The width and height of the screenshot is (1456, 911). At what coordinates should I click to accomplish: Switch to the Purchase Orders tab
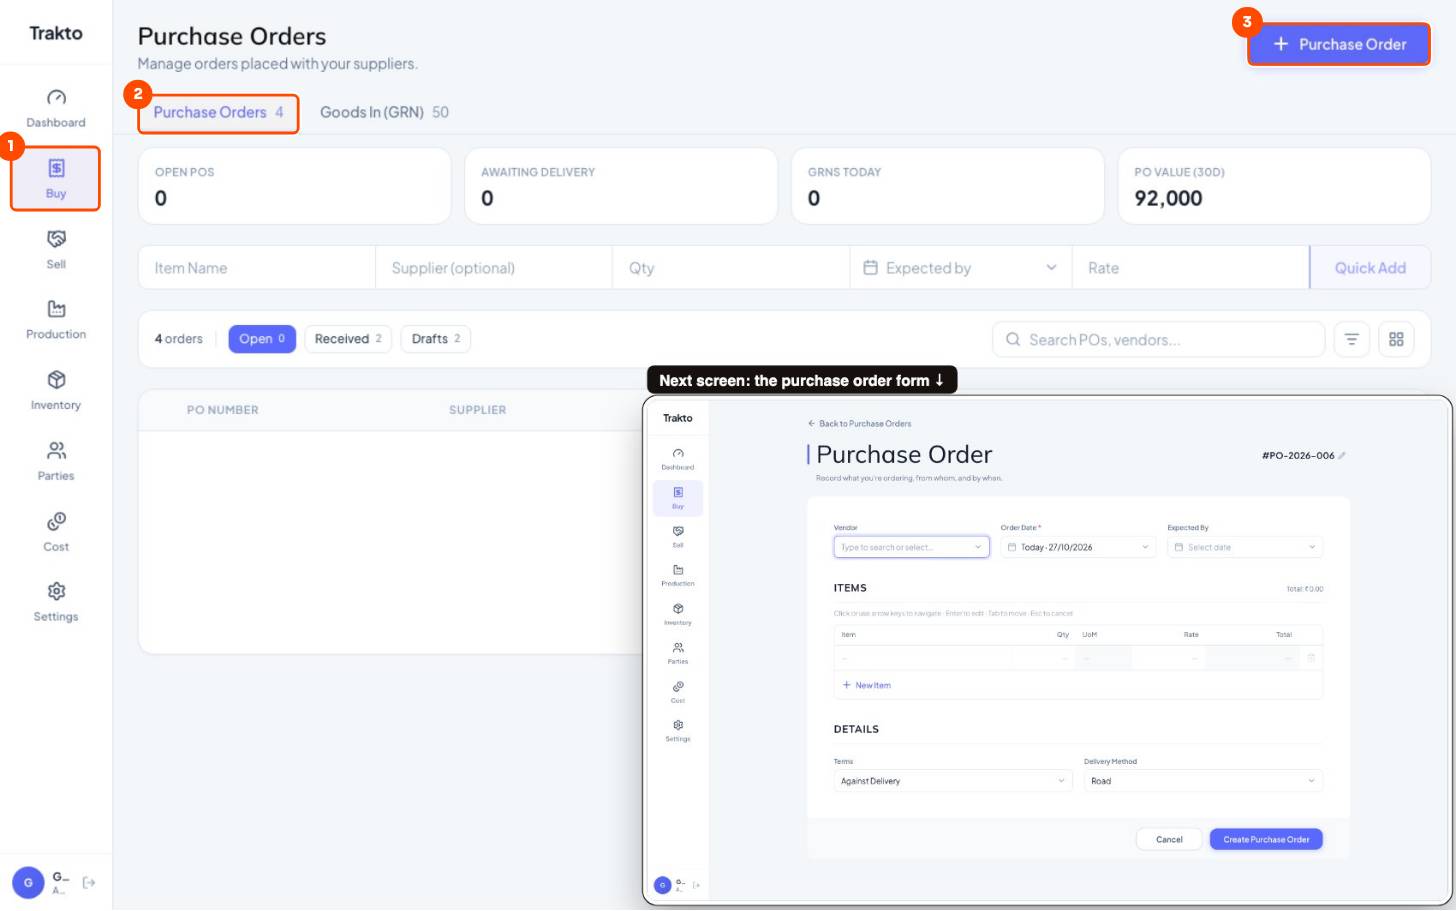[218, 112]
